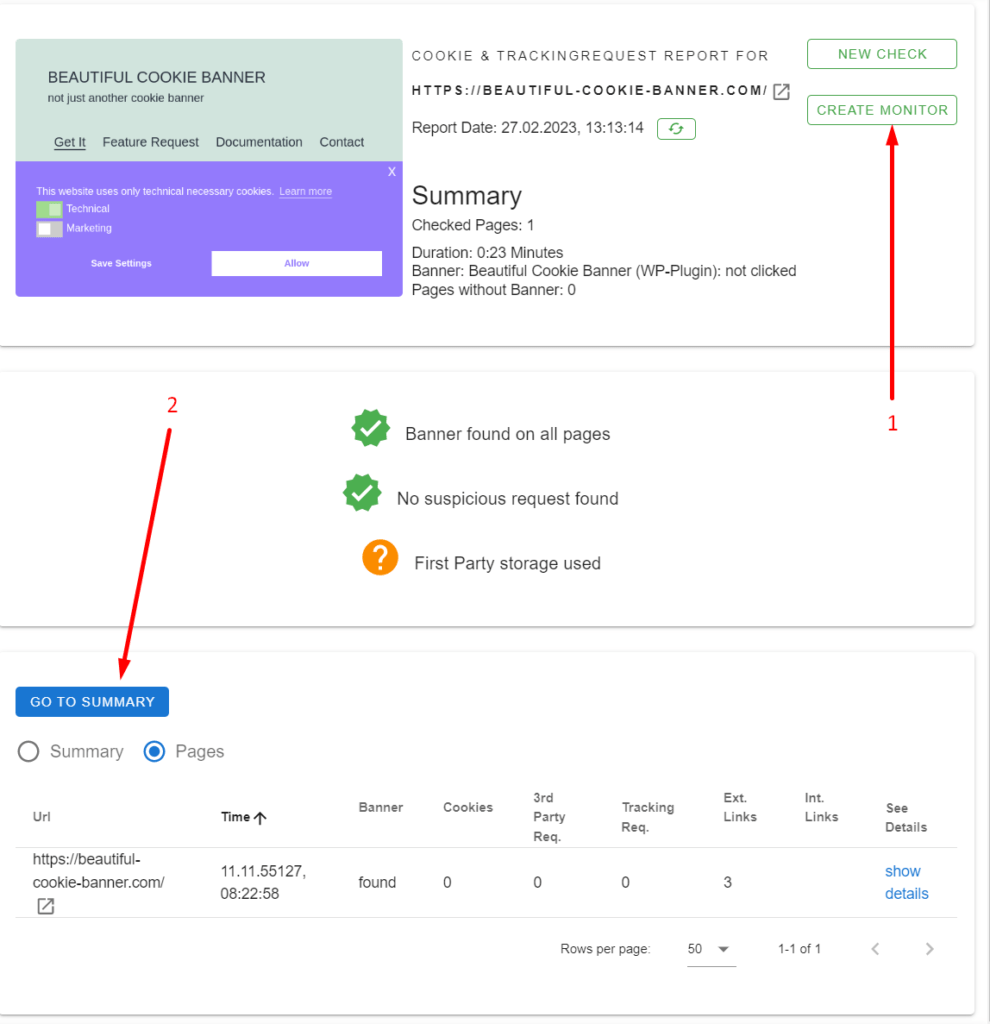Viewport: 990px width, 1024px height.
Task: Toggle the Technical cookie switch
Action: click(x=49, y=209)
